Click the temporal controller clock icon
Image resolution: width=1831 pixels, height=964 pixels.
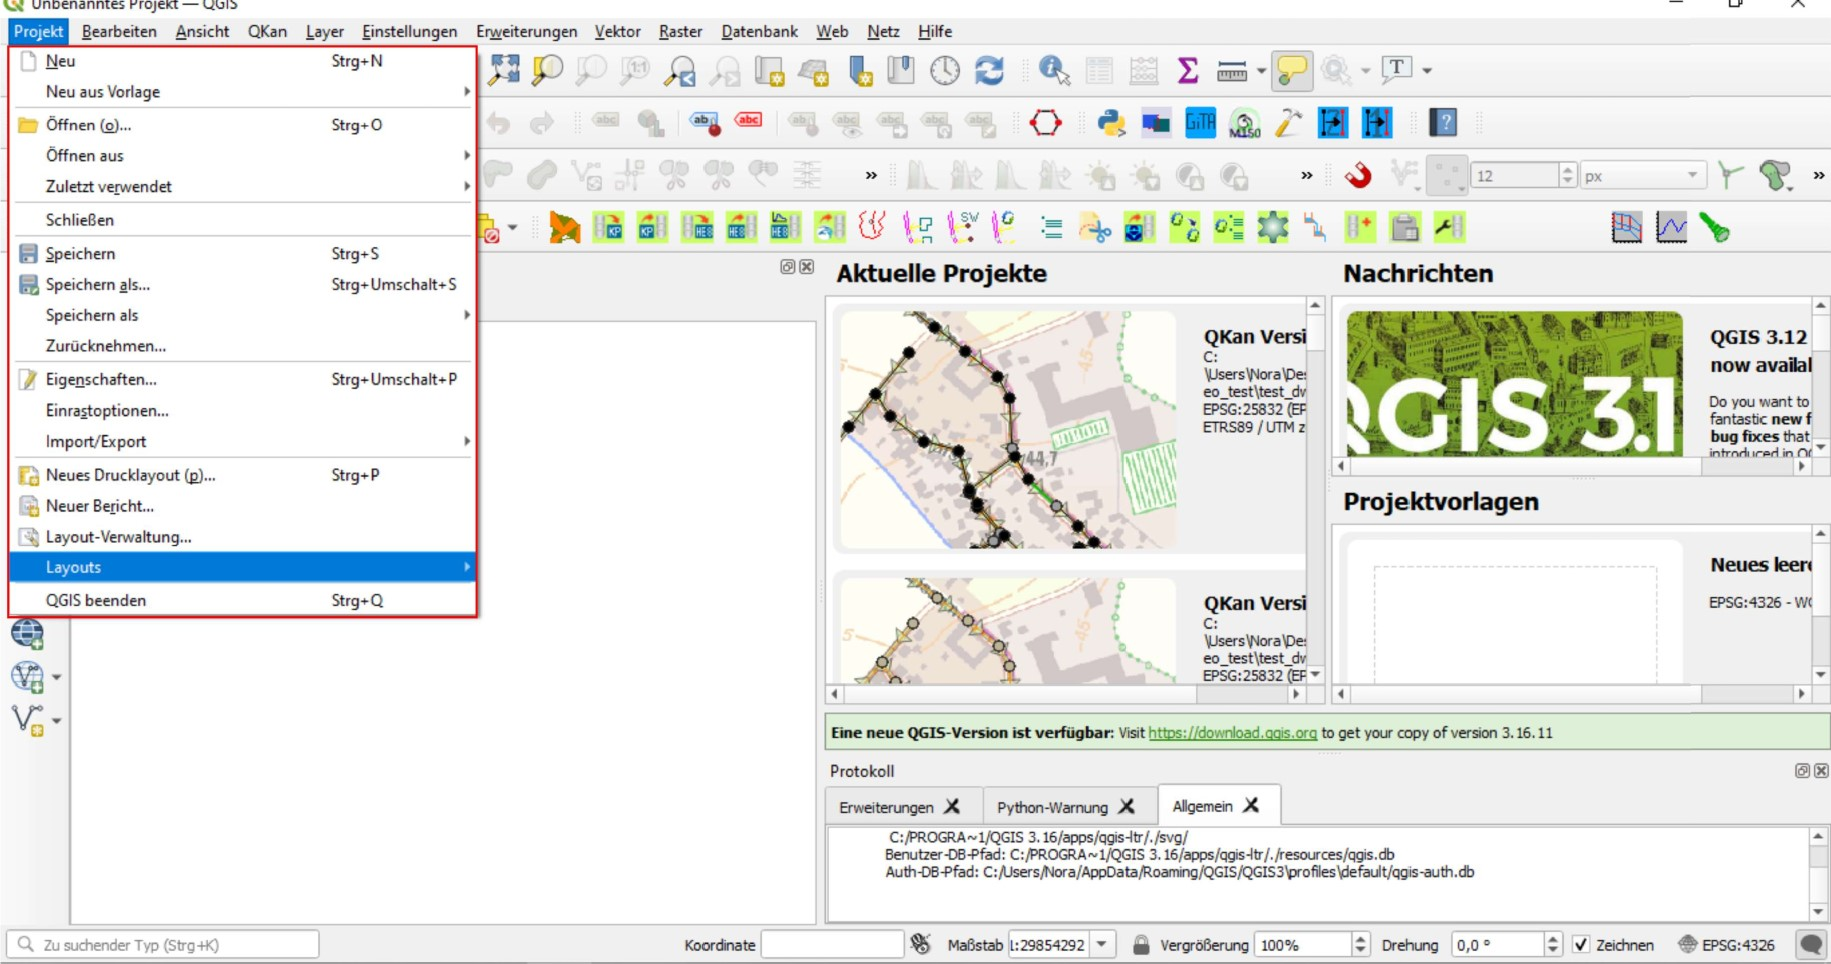[x=944, y=70]
